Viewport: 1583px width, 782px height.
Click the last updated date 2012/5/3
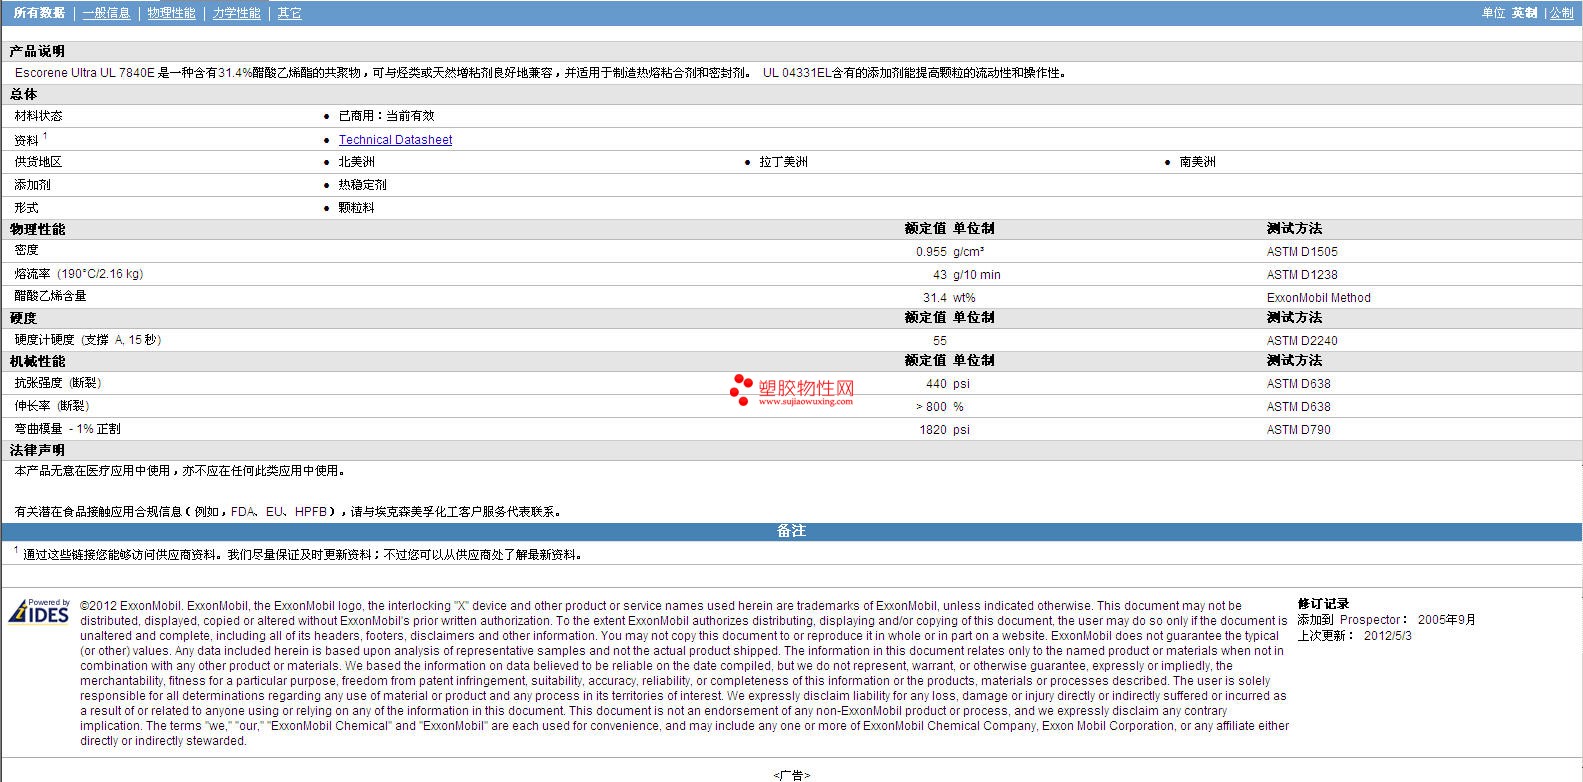[1388, 636]
